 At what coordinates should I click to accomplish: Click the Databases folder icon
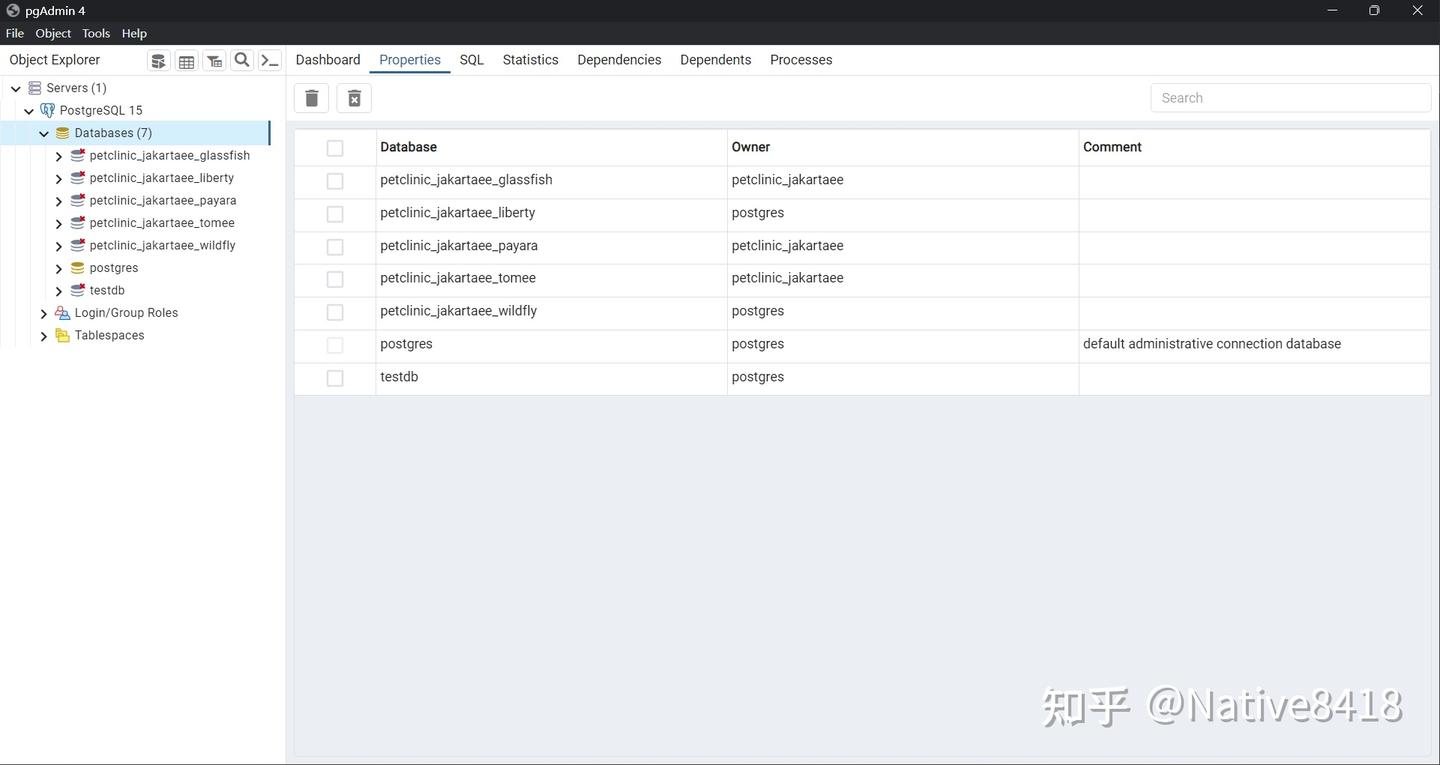click(62, 133)
